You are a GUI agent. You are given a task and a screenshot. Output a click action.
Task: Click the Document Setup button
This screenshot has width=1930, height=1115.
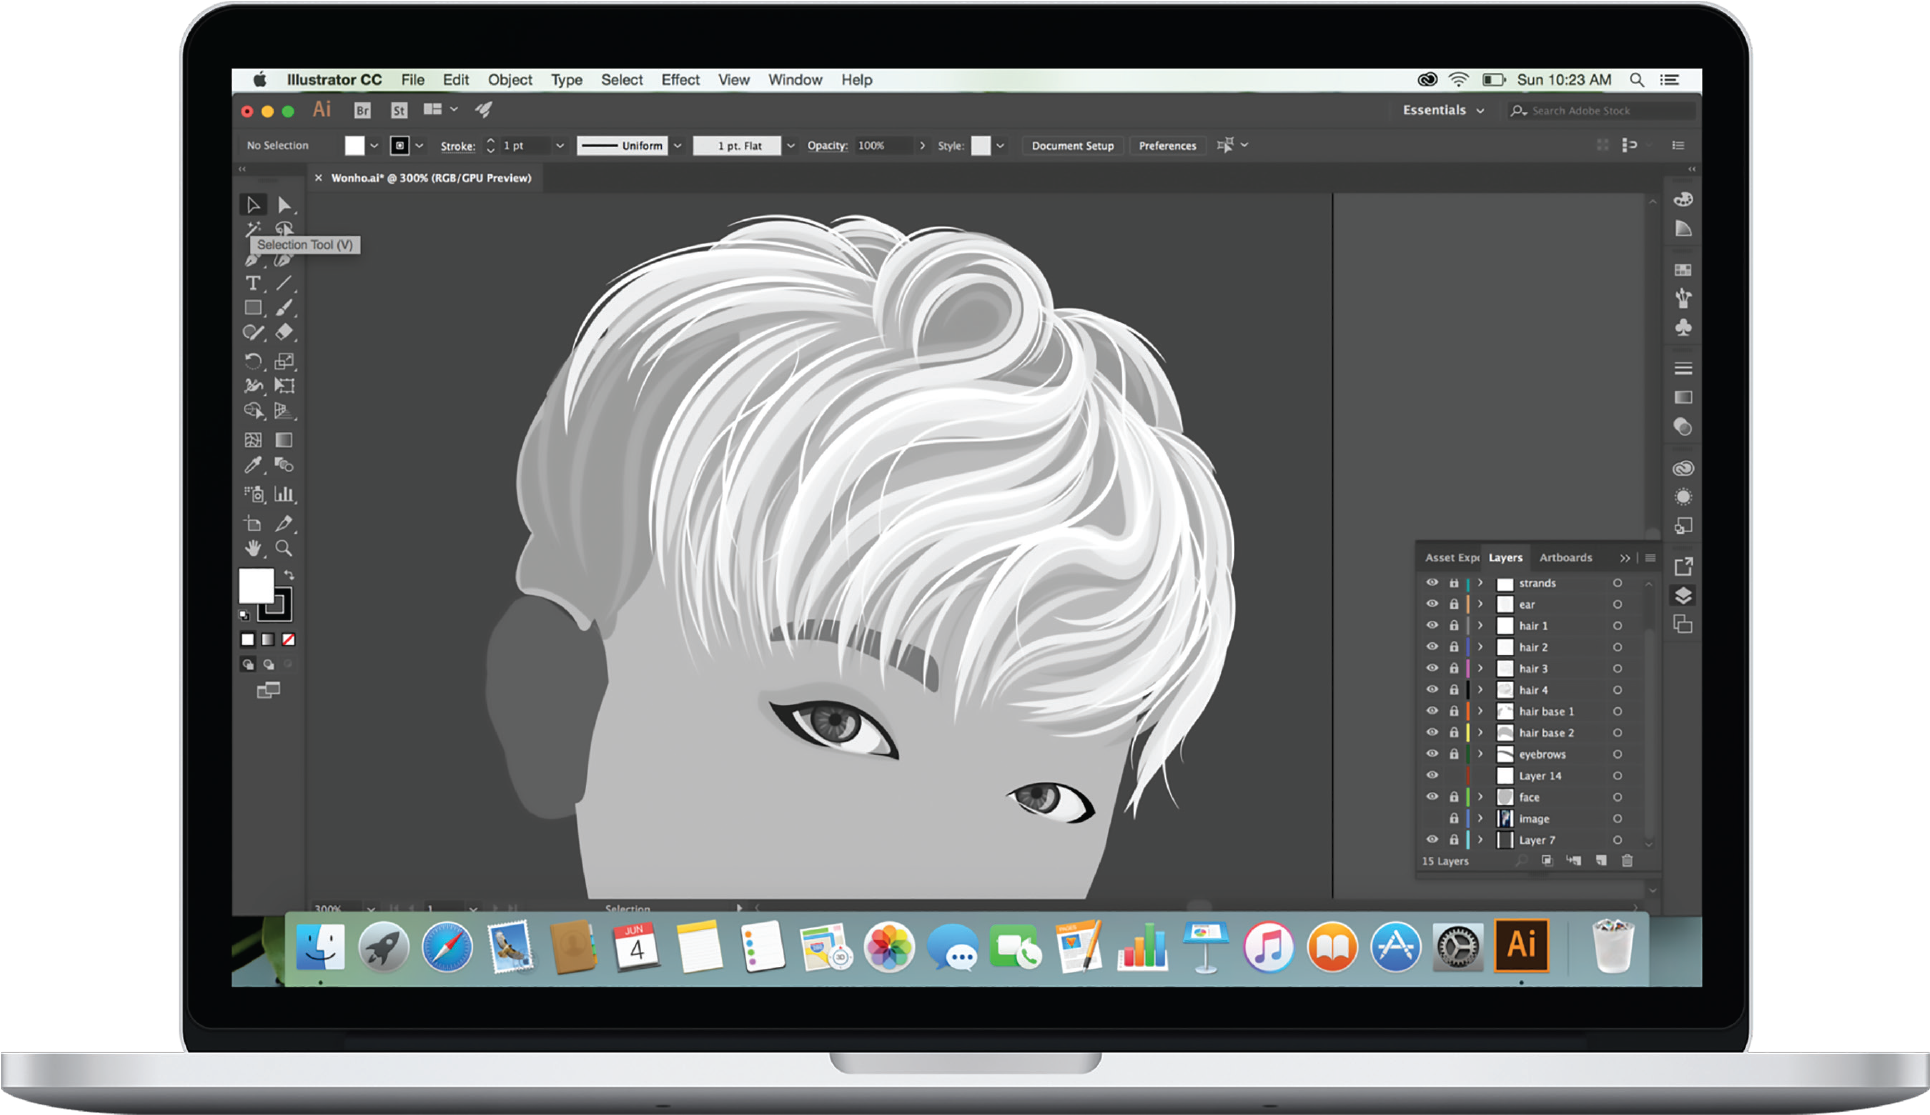(1072, 146)
